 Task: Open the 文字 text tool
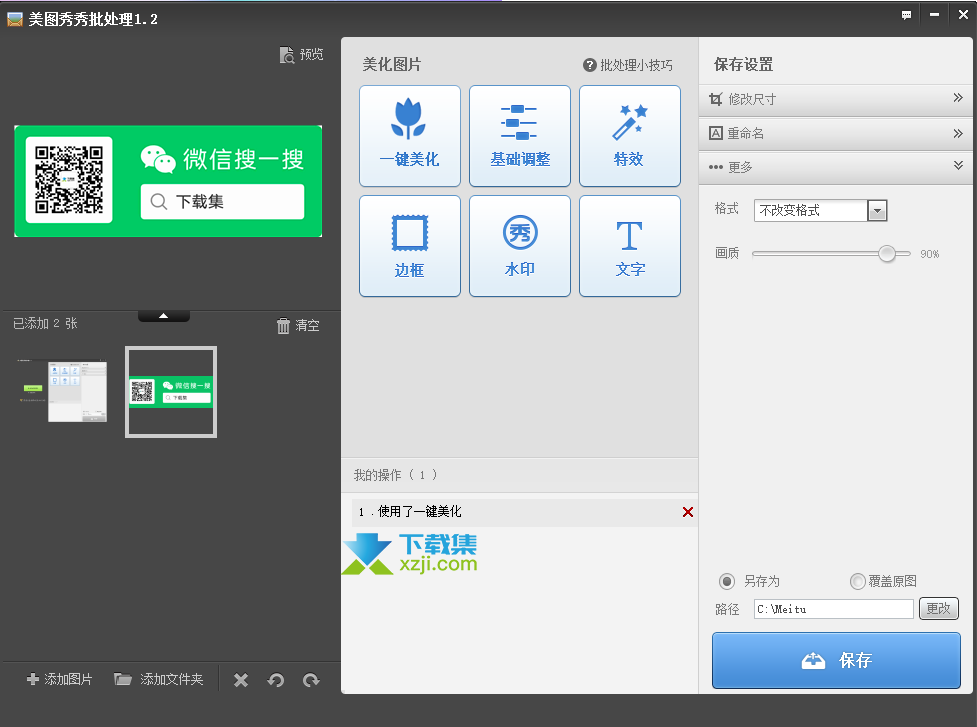(629, 246)
